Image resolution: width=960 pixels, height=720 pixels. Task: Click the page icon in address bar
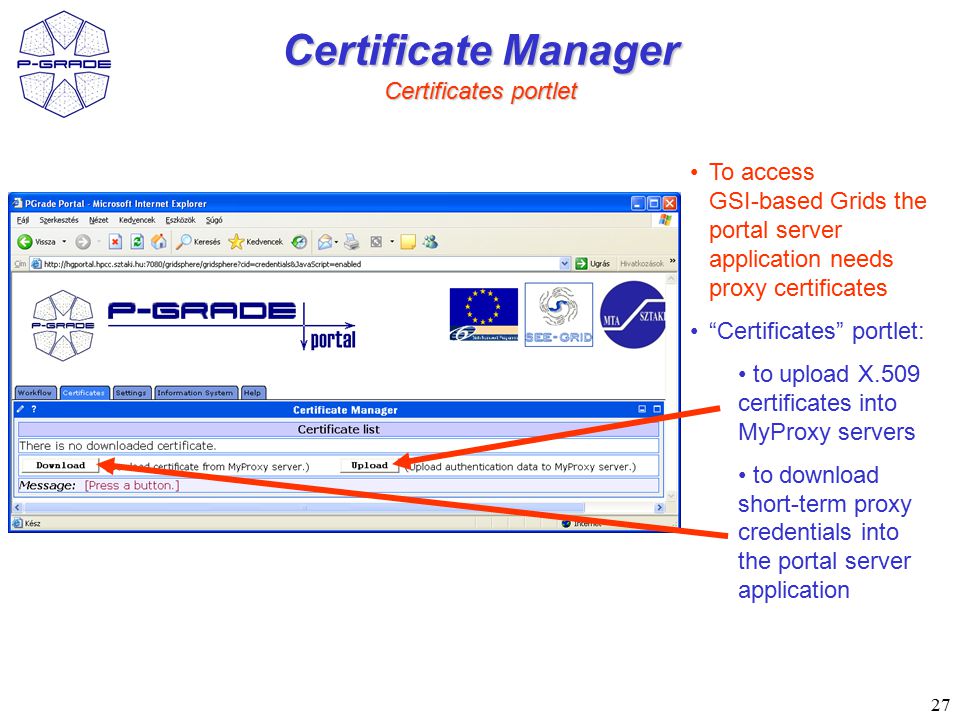(x=36, y=264)
